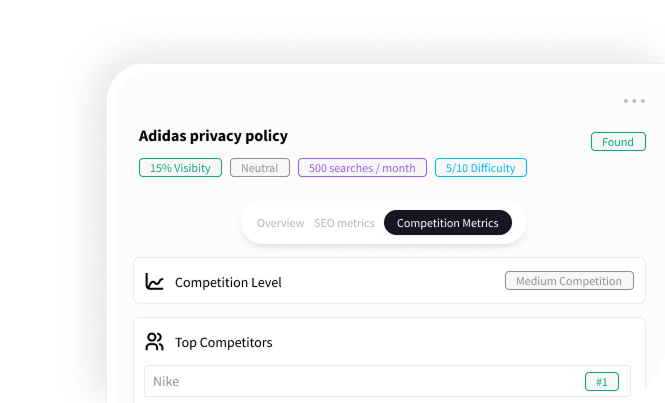Open the SEO metrics tab
665x403 pixels.
pyautogui.click(x=344, y=223)
